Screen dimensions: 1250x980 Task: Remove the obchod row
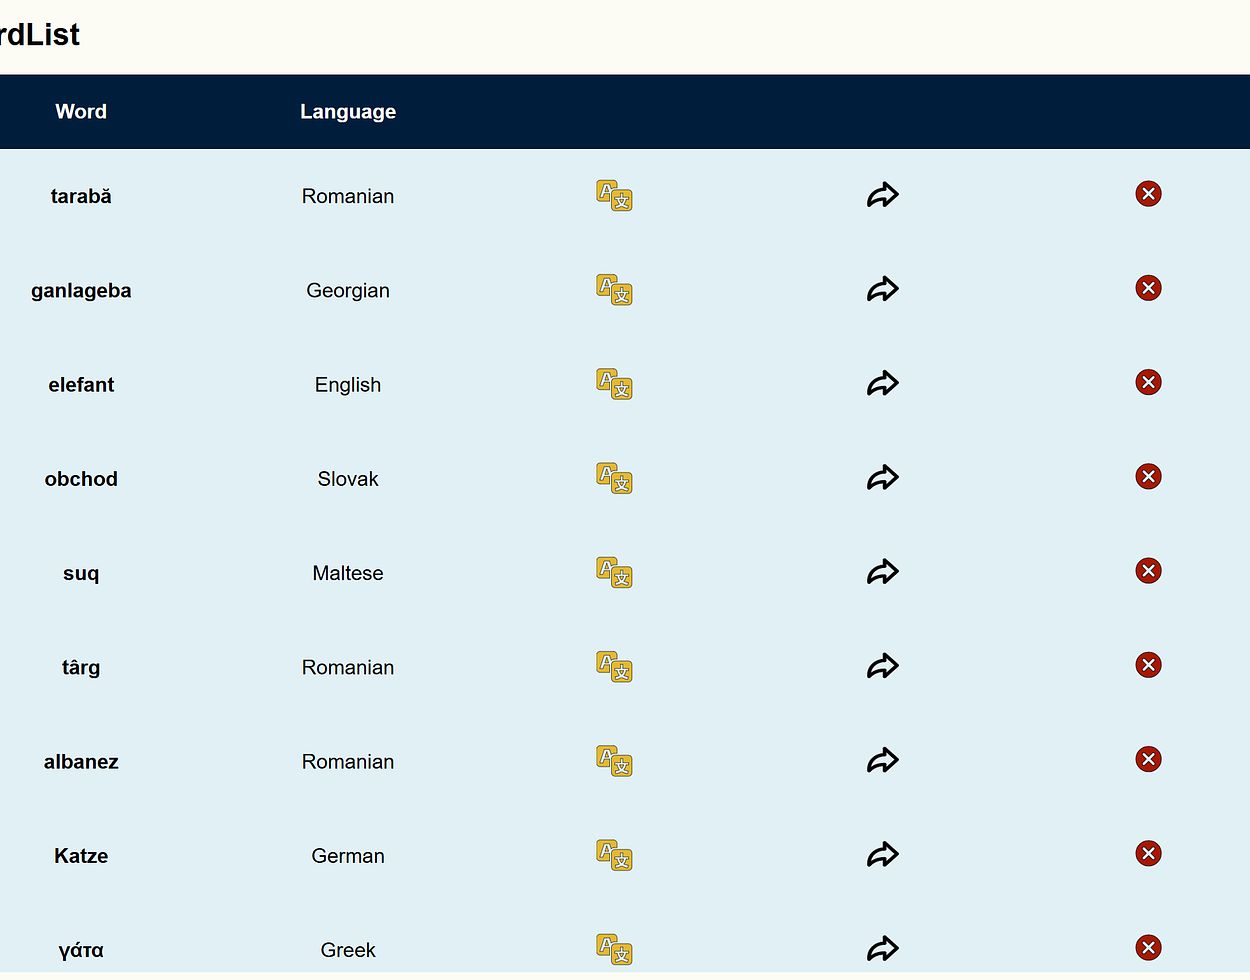coord(1148,477)
